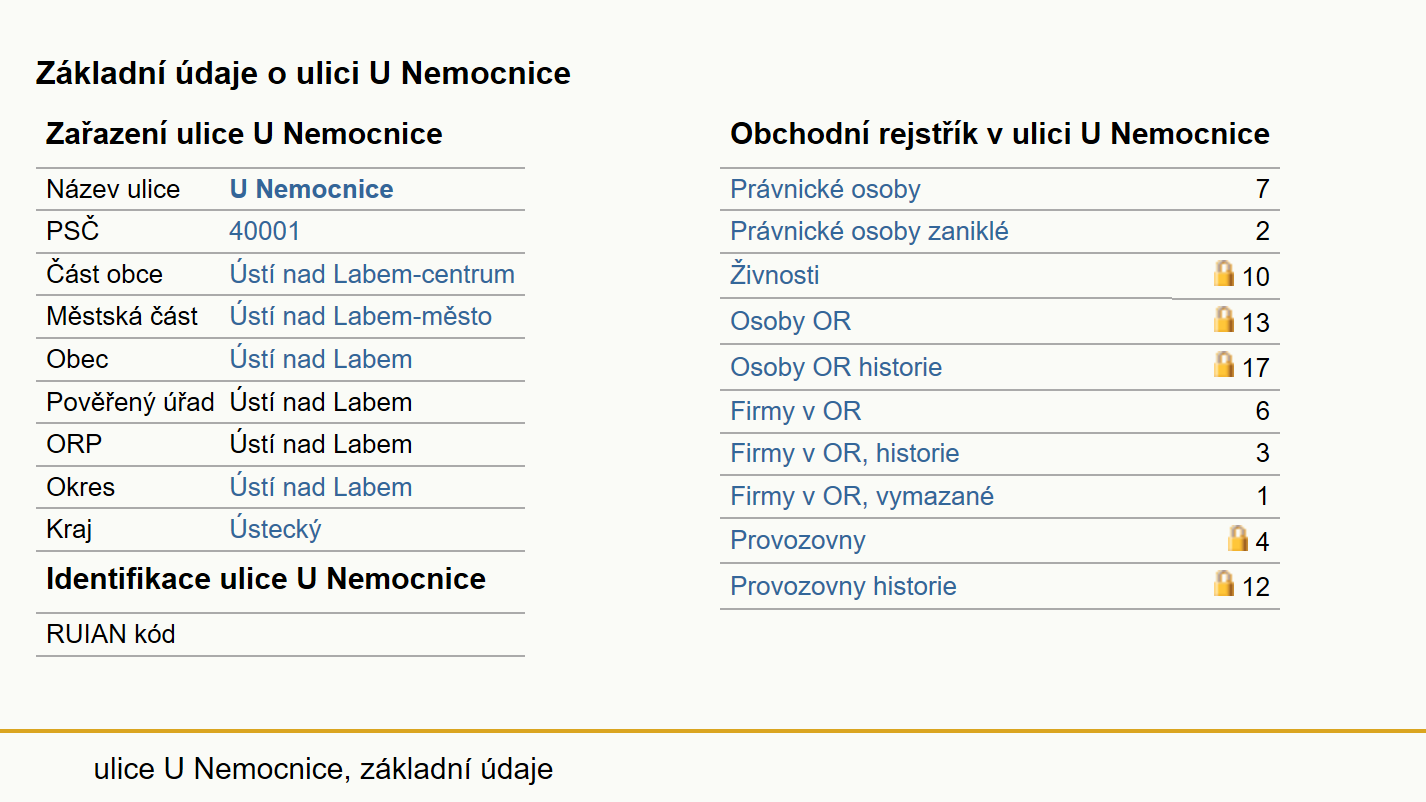View Osoby OR historie records

[836, 367]
